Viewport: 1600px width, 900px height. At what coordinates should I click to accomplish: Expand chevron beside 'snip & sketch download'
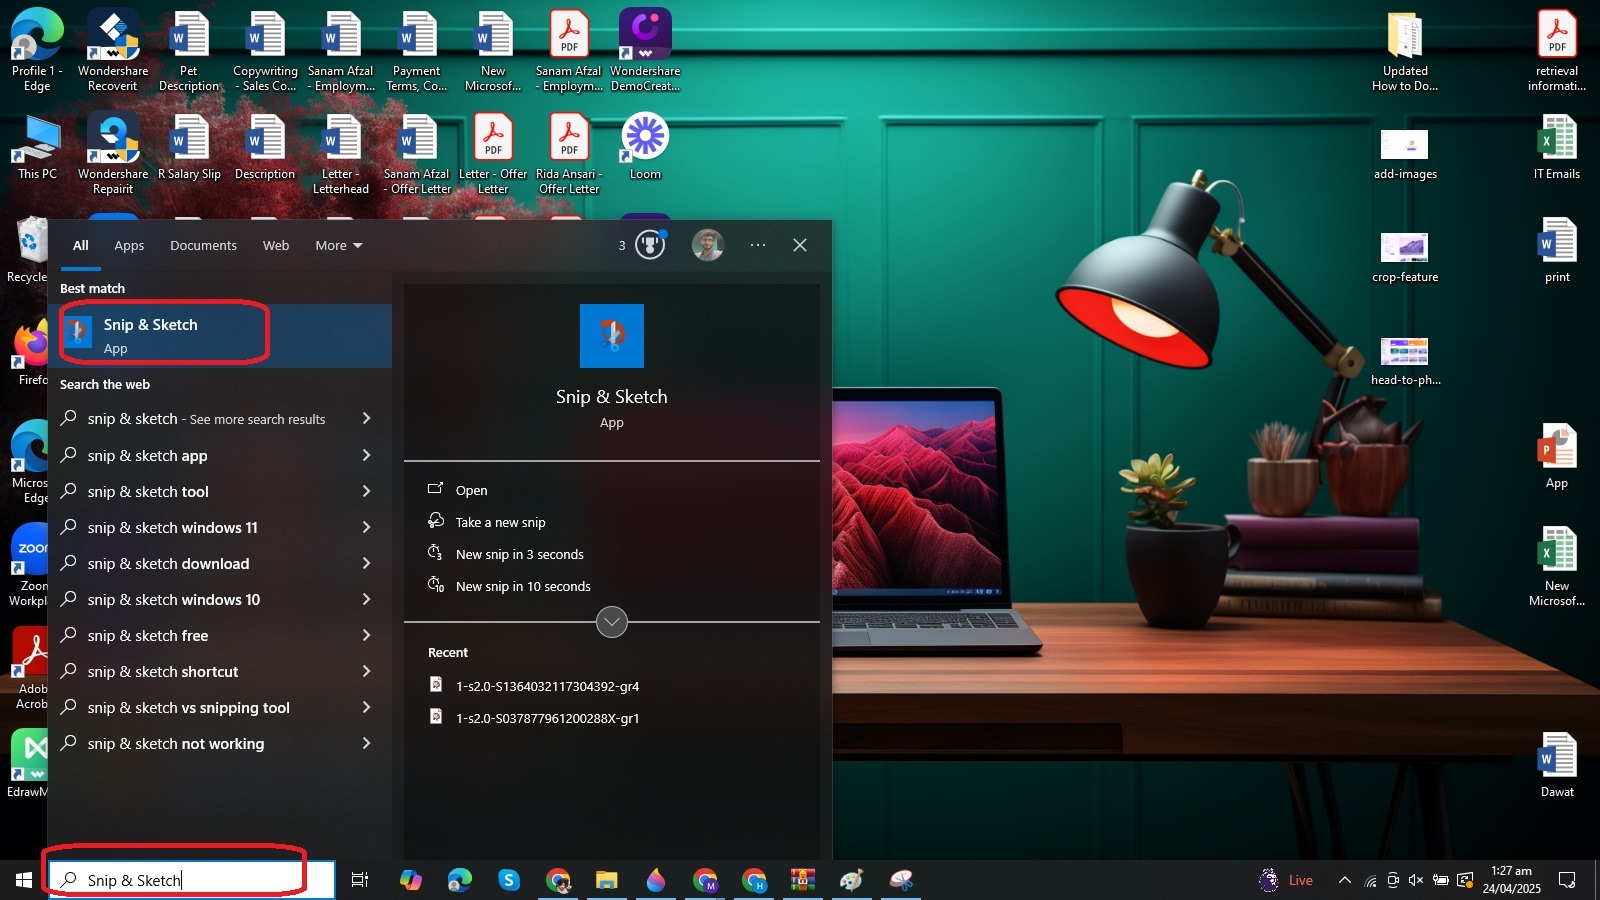pyautogui.click(x=366, y=563)
